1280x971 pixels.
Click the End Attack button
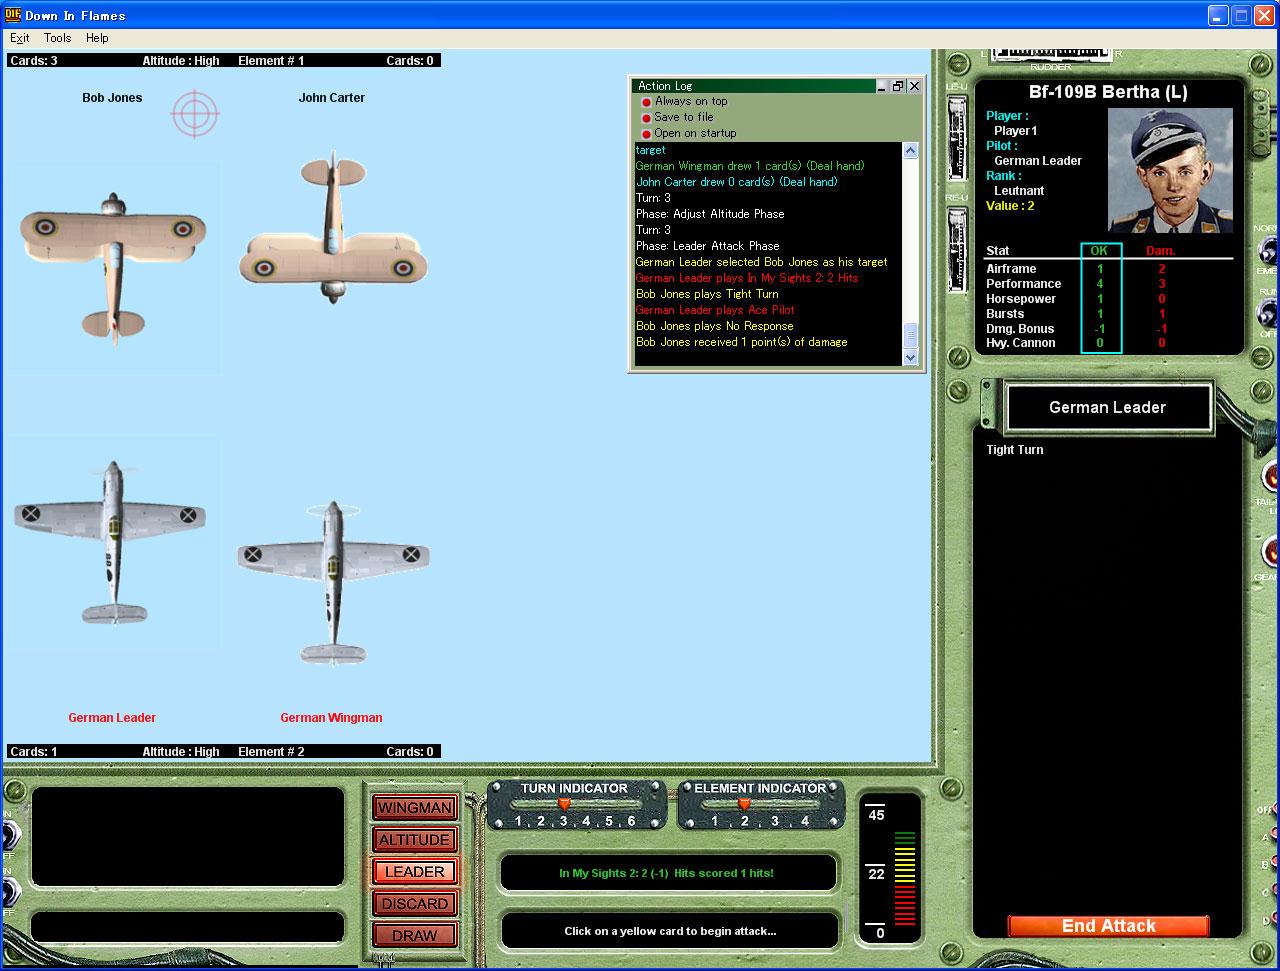click(x=1108, y=926)
